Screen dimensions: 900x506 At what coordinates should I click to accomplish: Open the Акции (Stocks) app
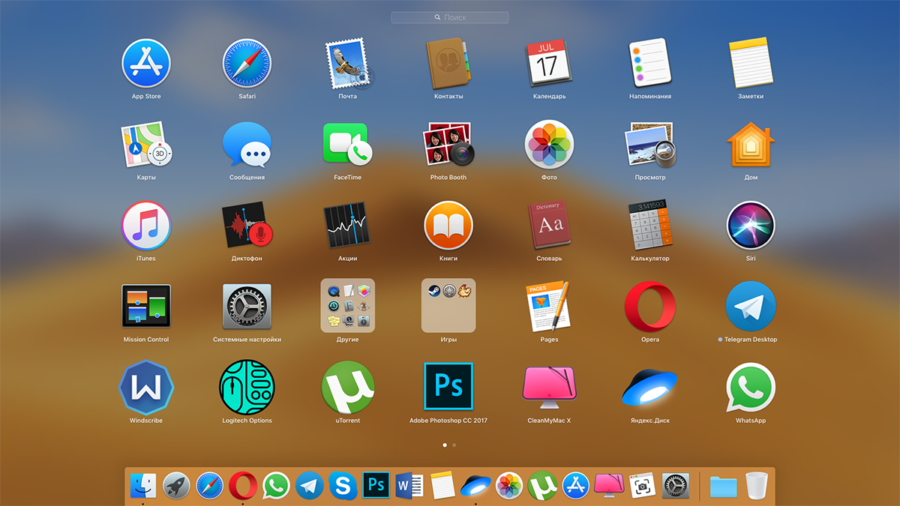click(347, 226)
